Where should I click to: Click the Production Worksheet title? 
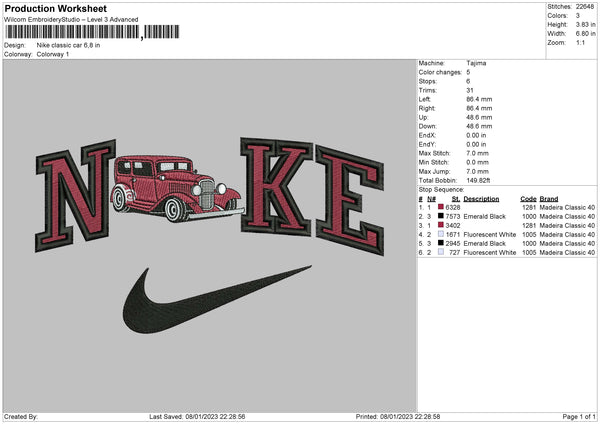55,9
